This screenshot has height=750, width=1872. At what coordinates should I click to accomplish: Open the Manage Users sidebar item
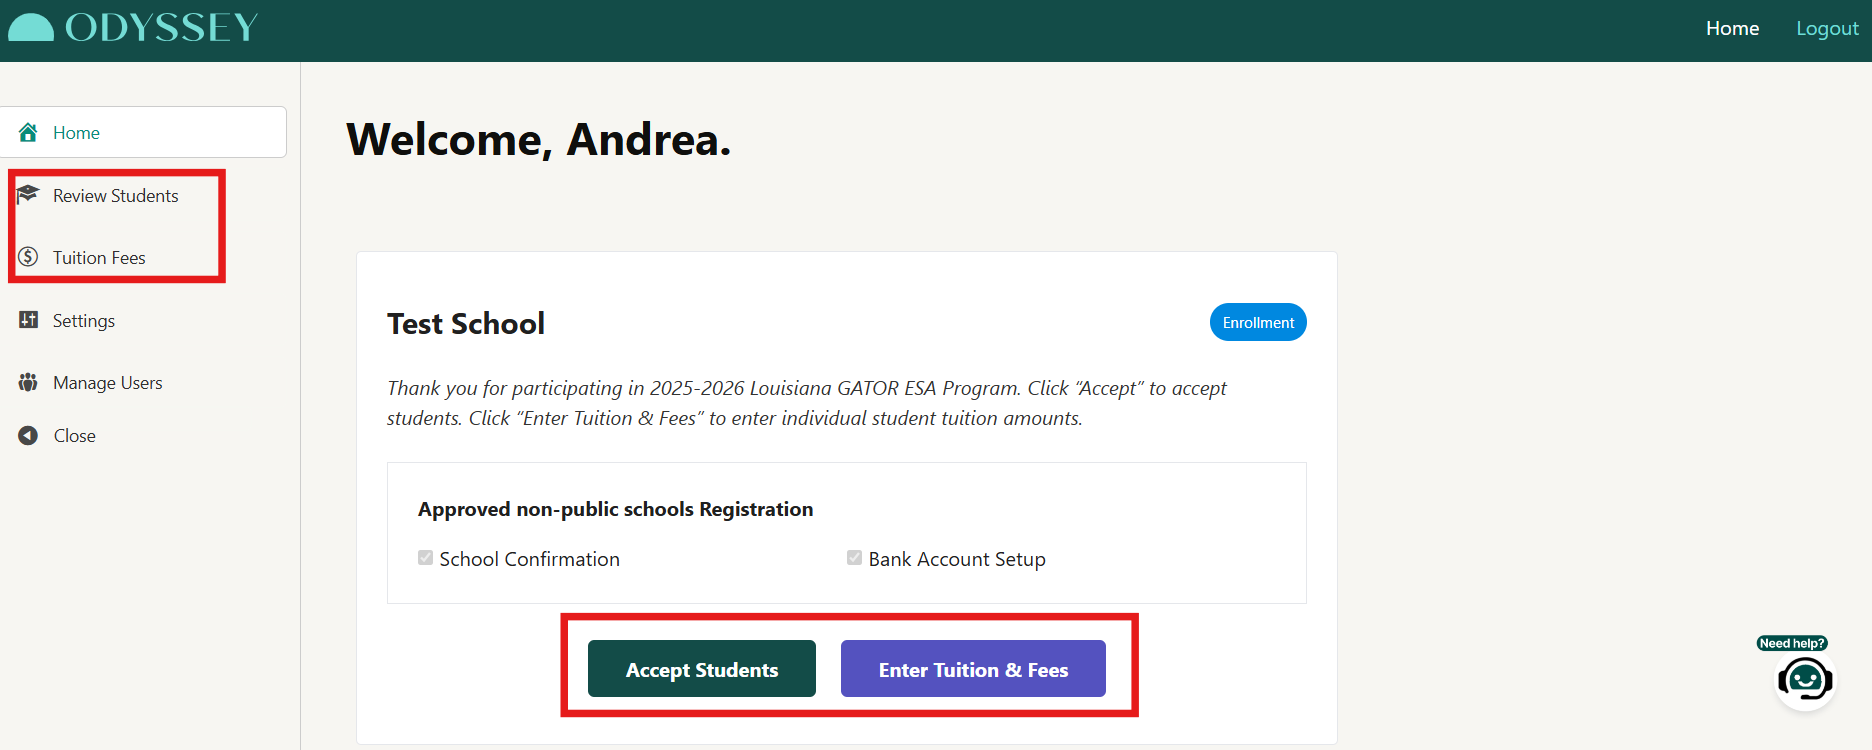click(x=107, y=383)
